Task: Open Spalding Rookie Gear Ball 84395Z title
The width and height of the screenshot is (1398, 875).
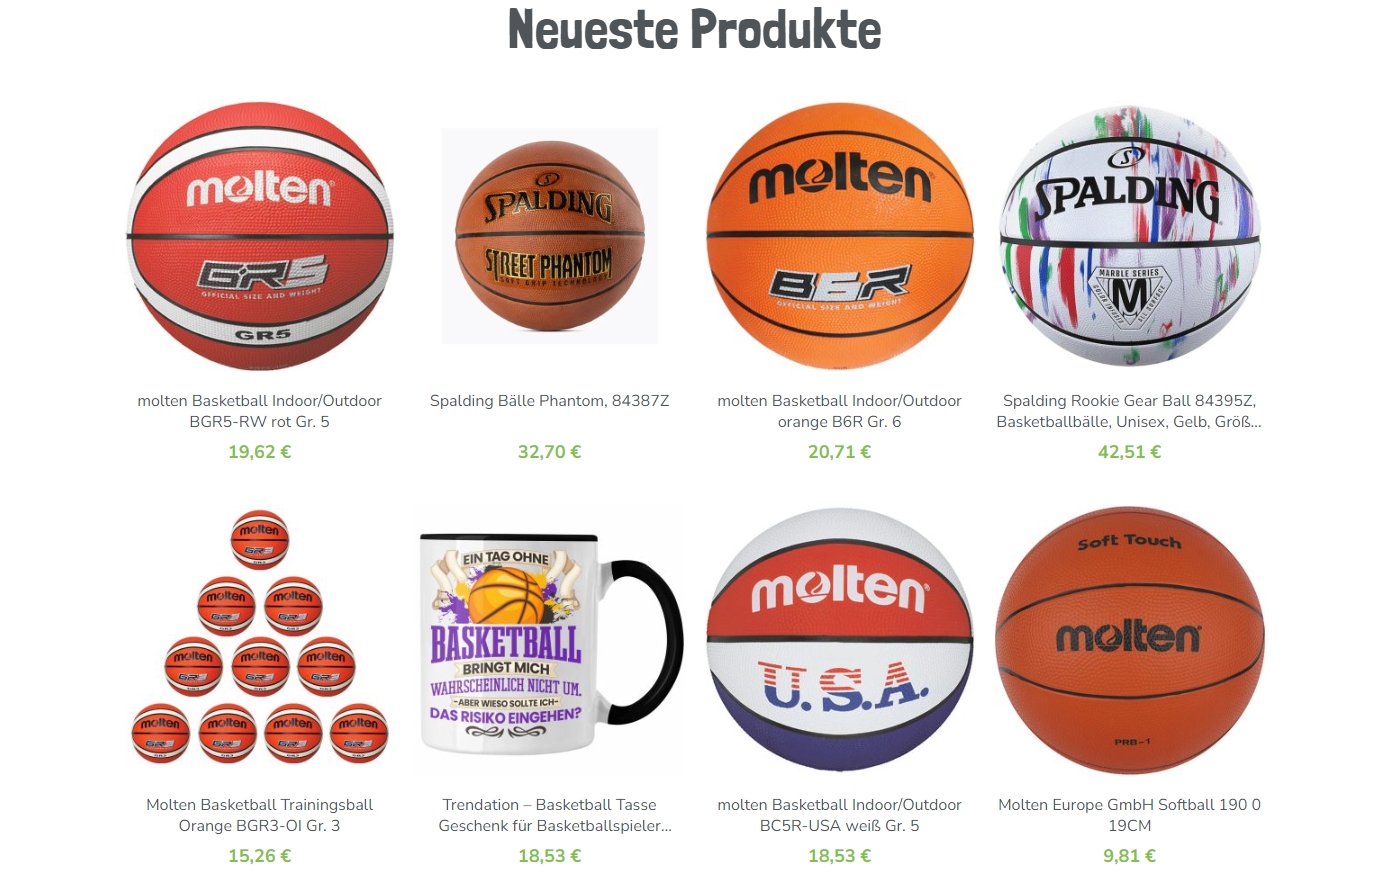Action: click(x=1130, y=411)
